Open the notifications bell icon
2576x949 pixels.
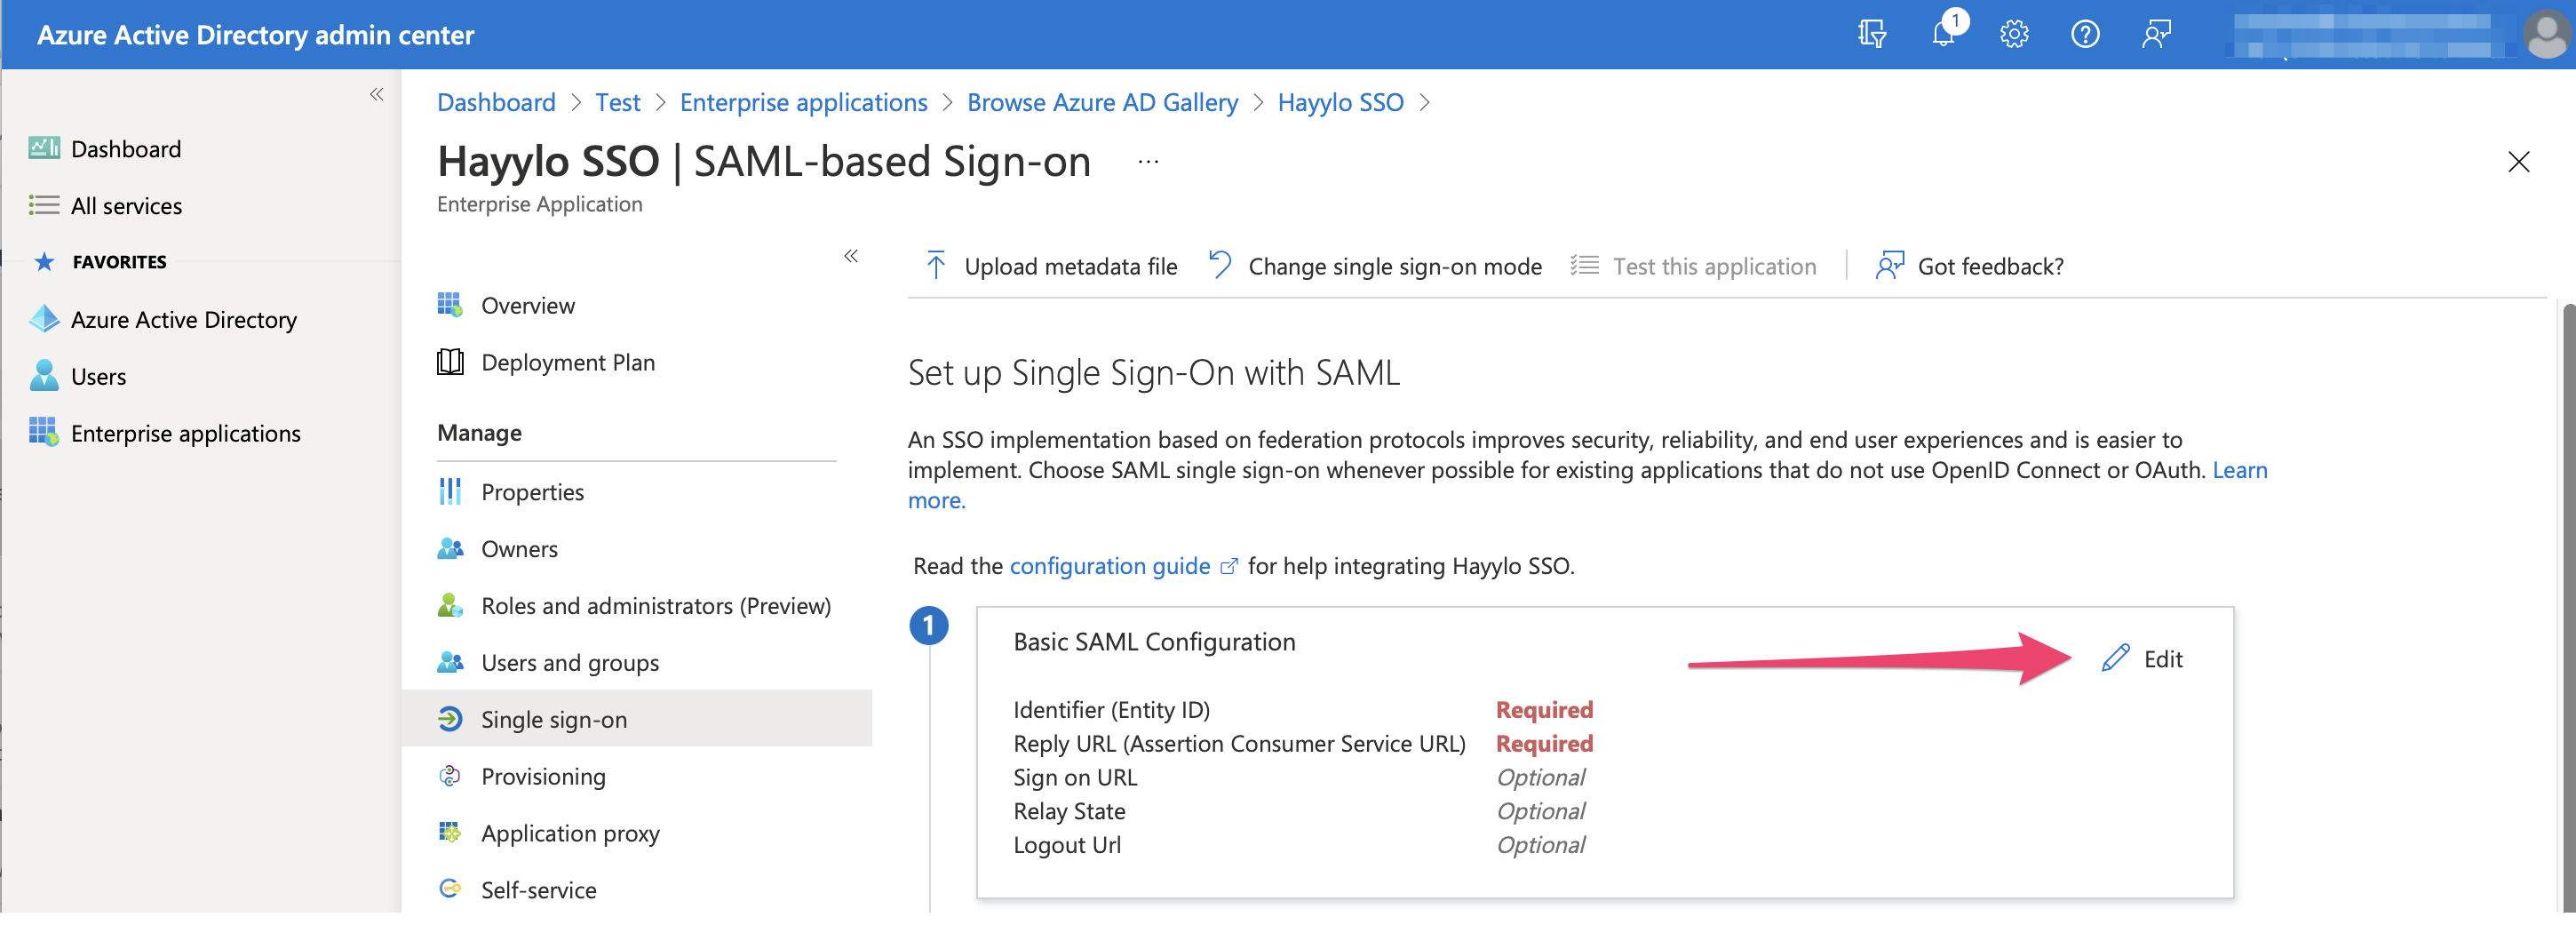click(x=1943, y=34)
